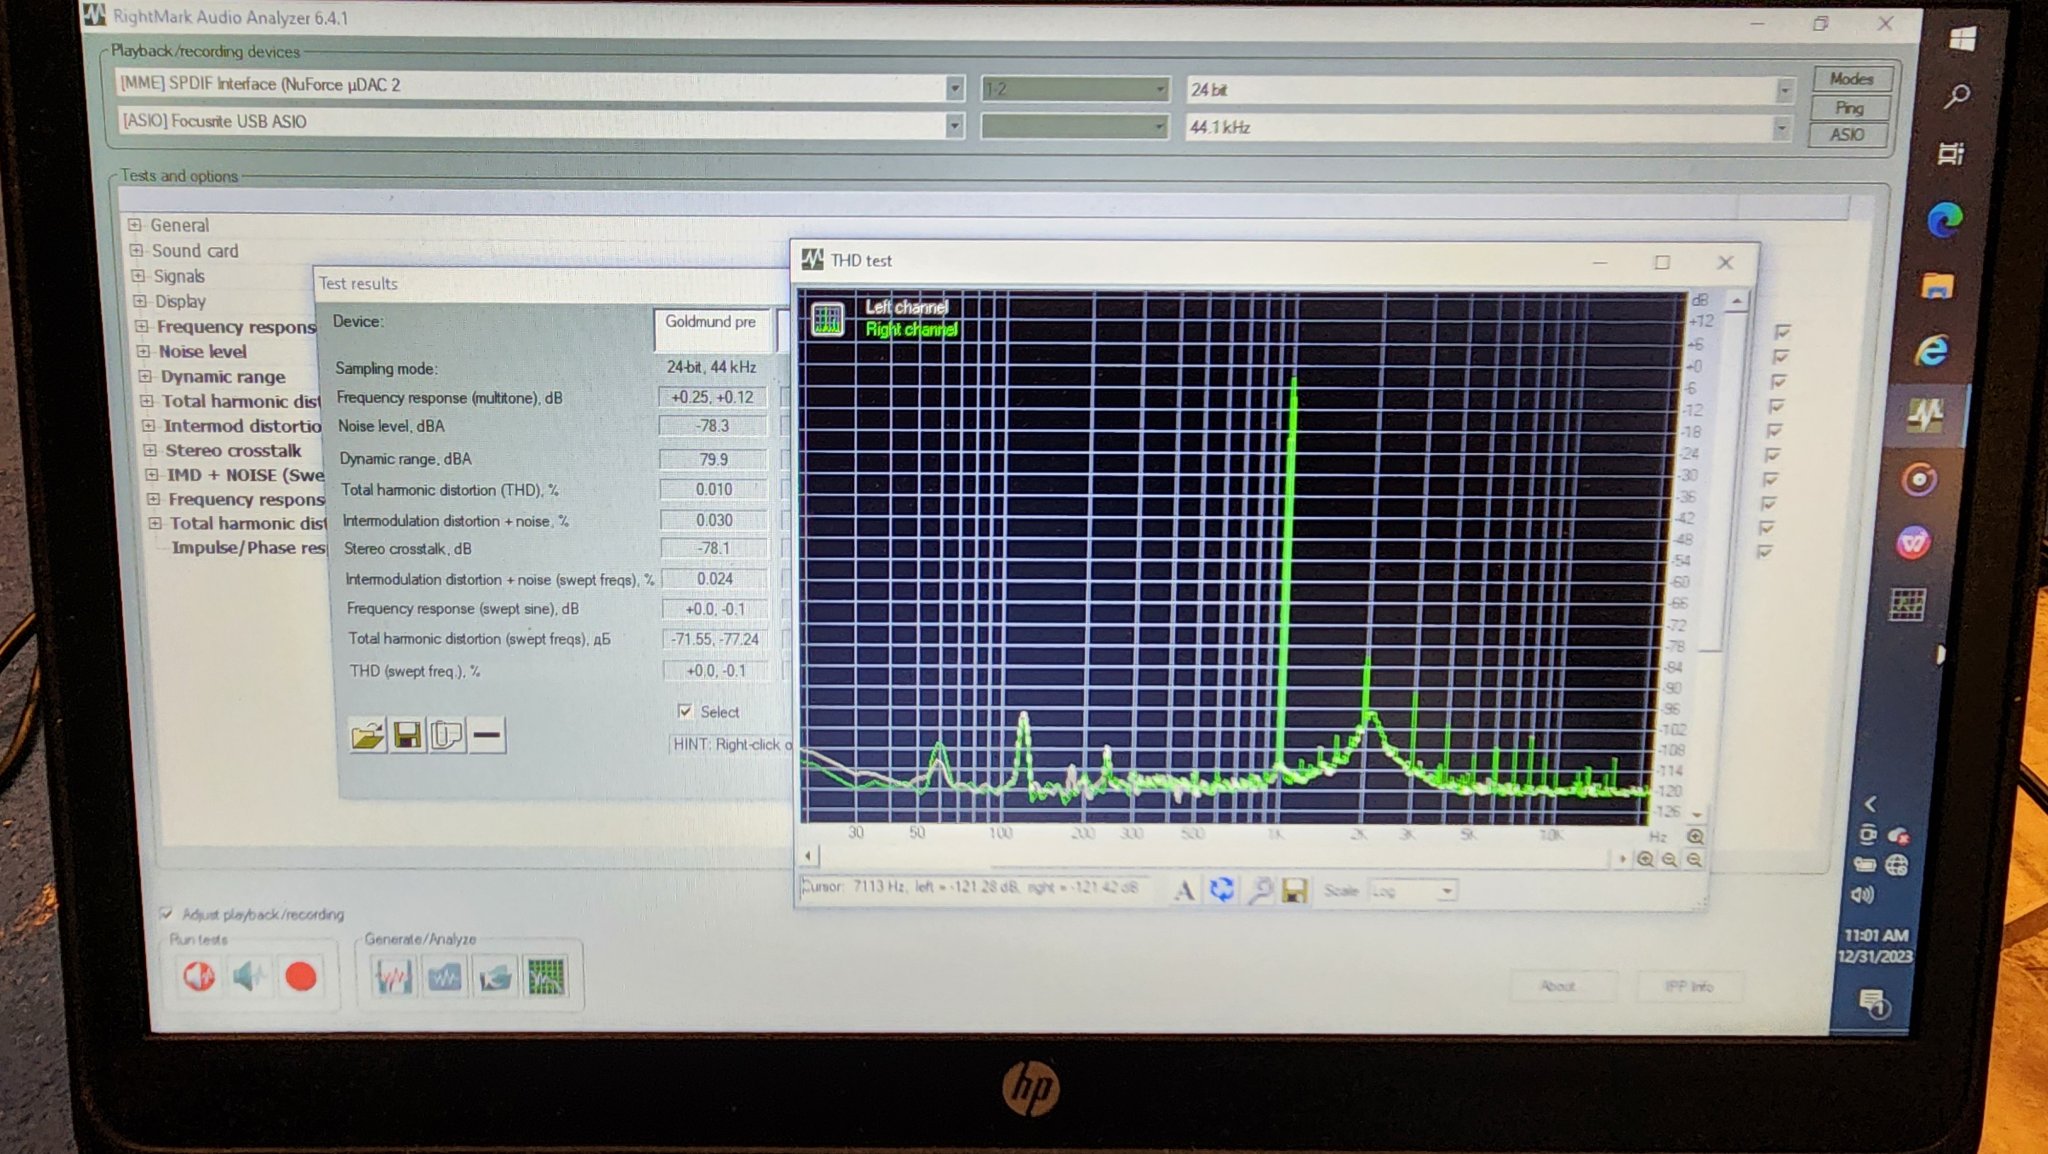
Task: Click the ASIO button
Action: tap(1847, 134)
